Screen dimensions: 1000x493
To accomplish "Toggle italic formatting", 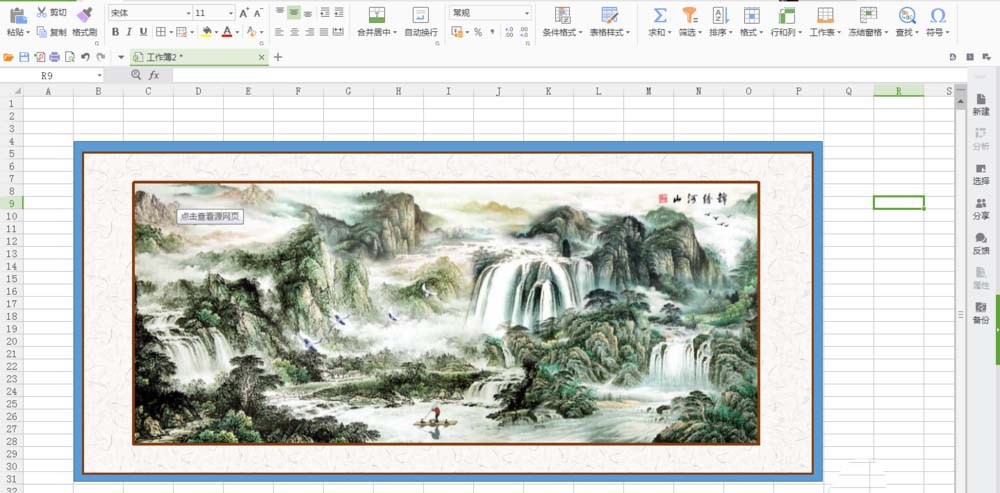I will (x=129, y=32).
